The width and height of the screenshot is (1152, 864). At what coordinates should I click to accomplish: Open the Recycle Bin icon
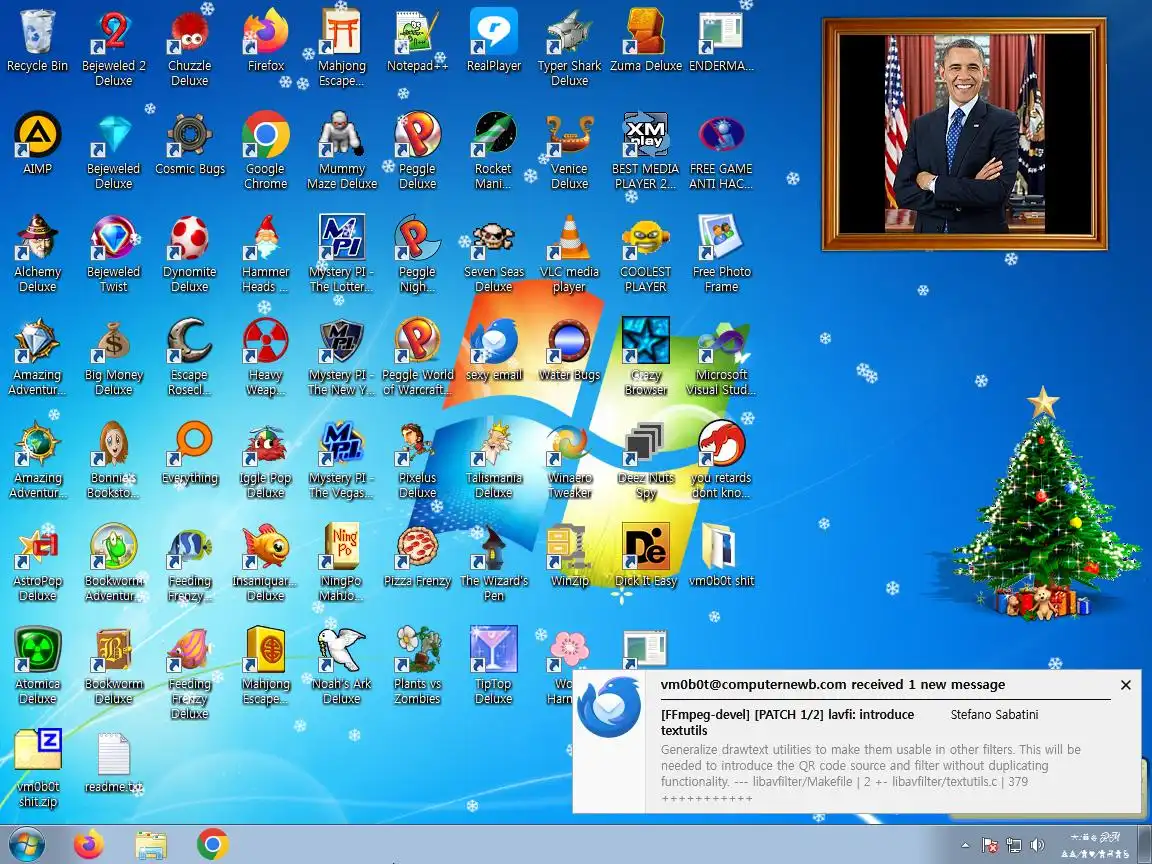pos(37,41)
